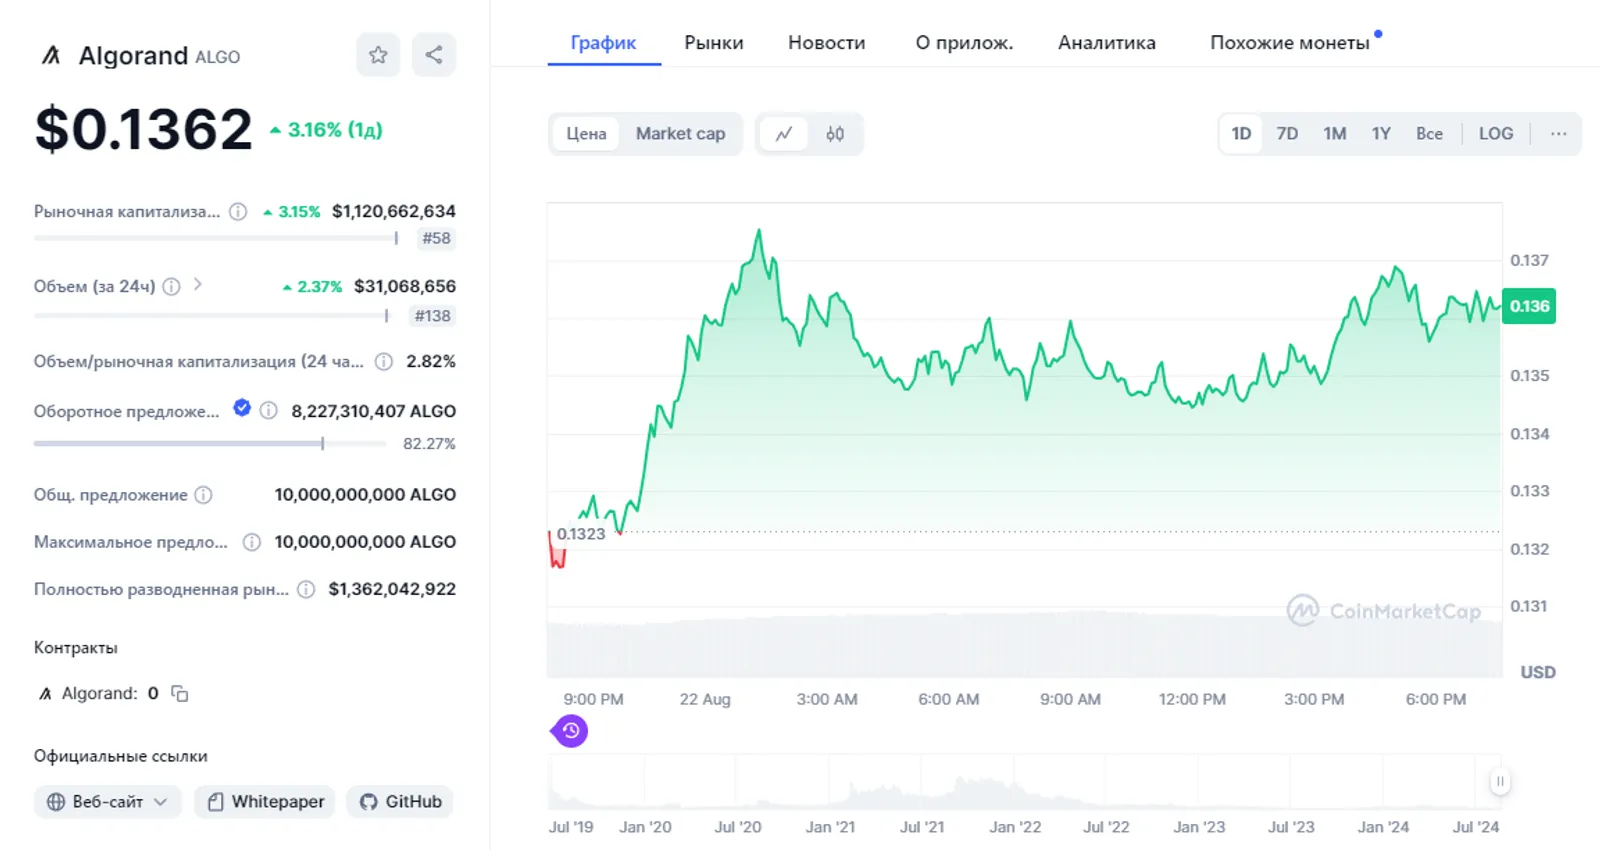This screenshot has width=1600, height=850.
Task: Click the current price tag 0.136 on chart
Action: [x=1529, y=306]
